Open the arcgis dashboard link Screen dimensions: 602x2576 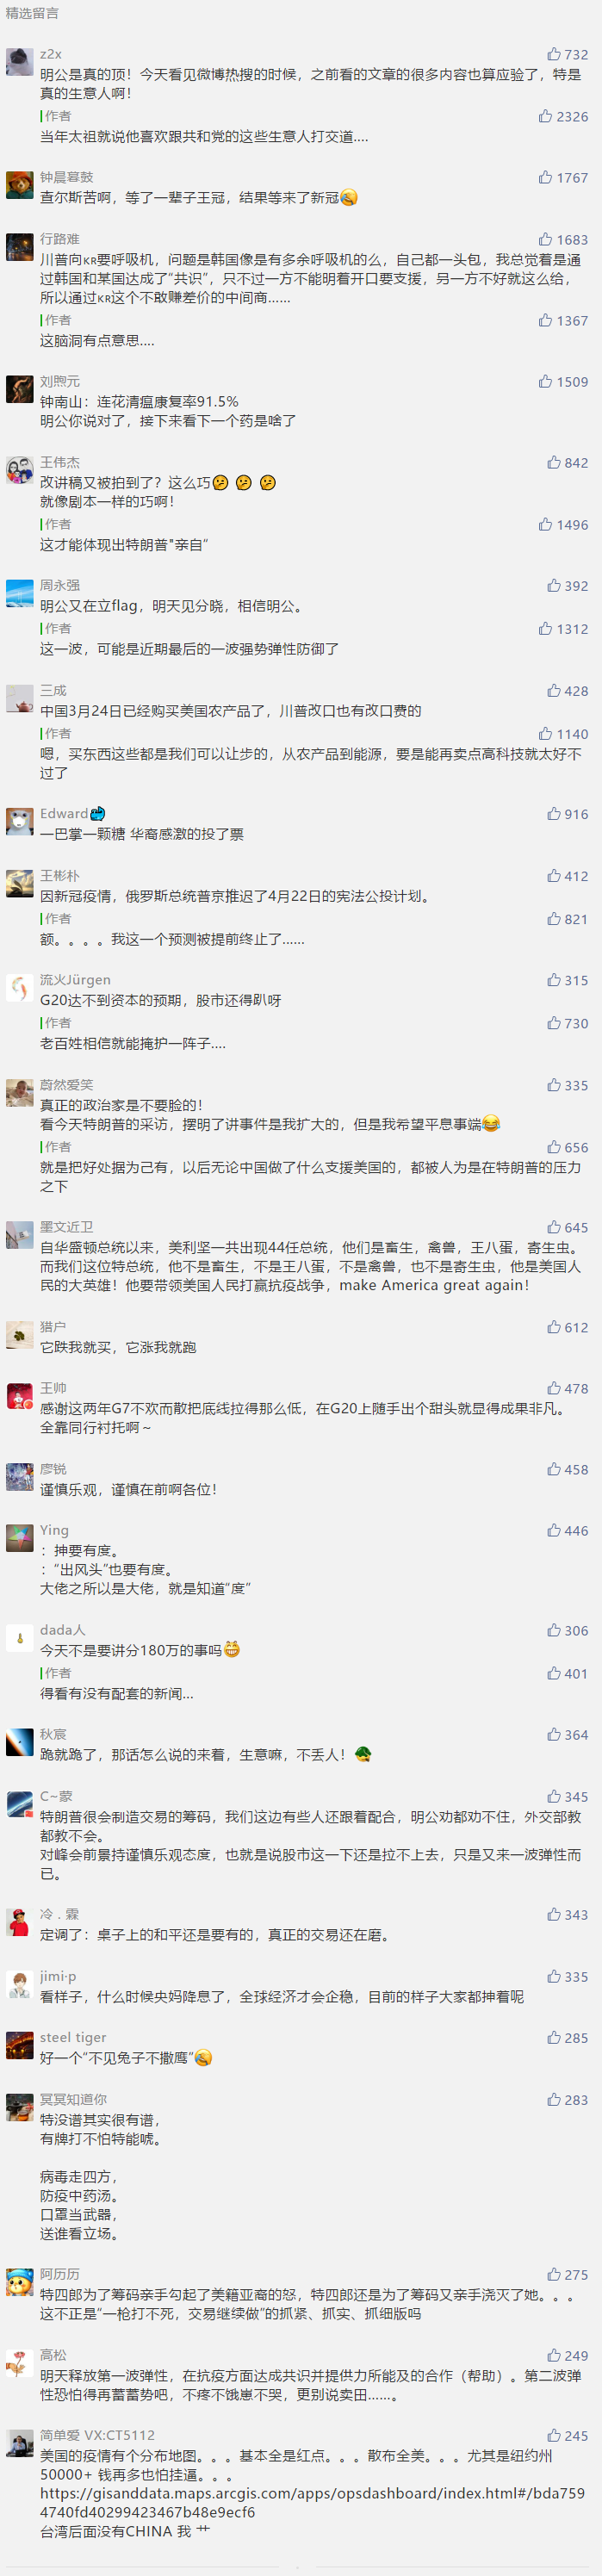[312, 2503]
